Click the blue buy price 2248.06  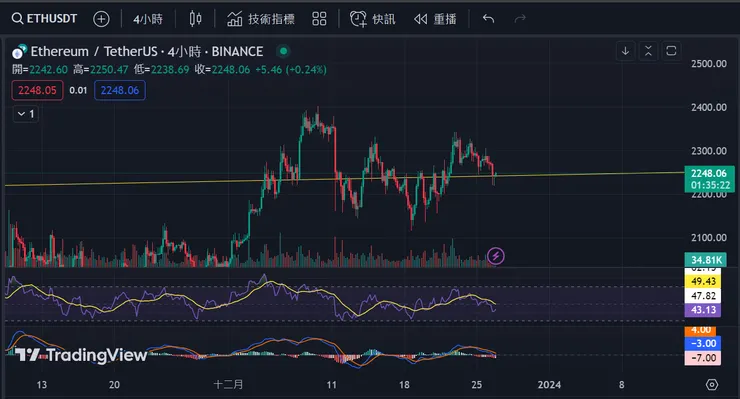pos(120,90)
